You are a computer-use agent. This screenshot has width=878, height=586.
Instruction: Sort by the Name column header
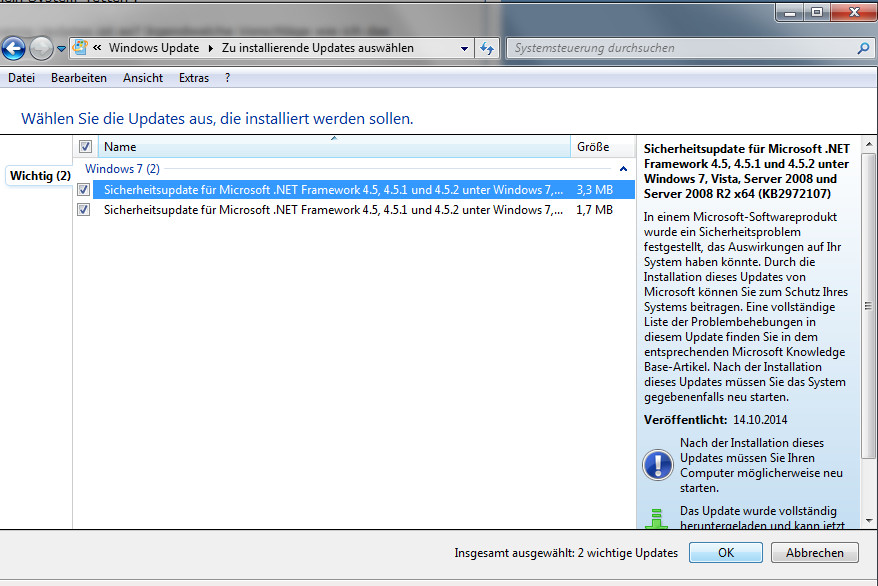click(x=334, y=147)
